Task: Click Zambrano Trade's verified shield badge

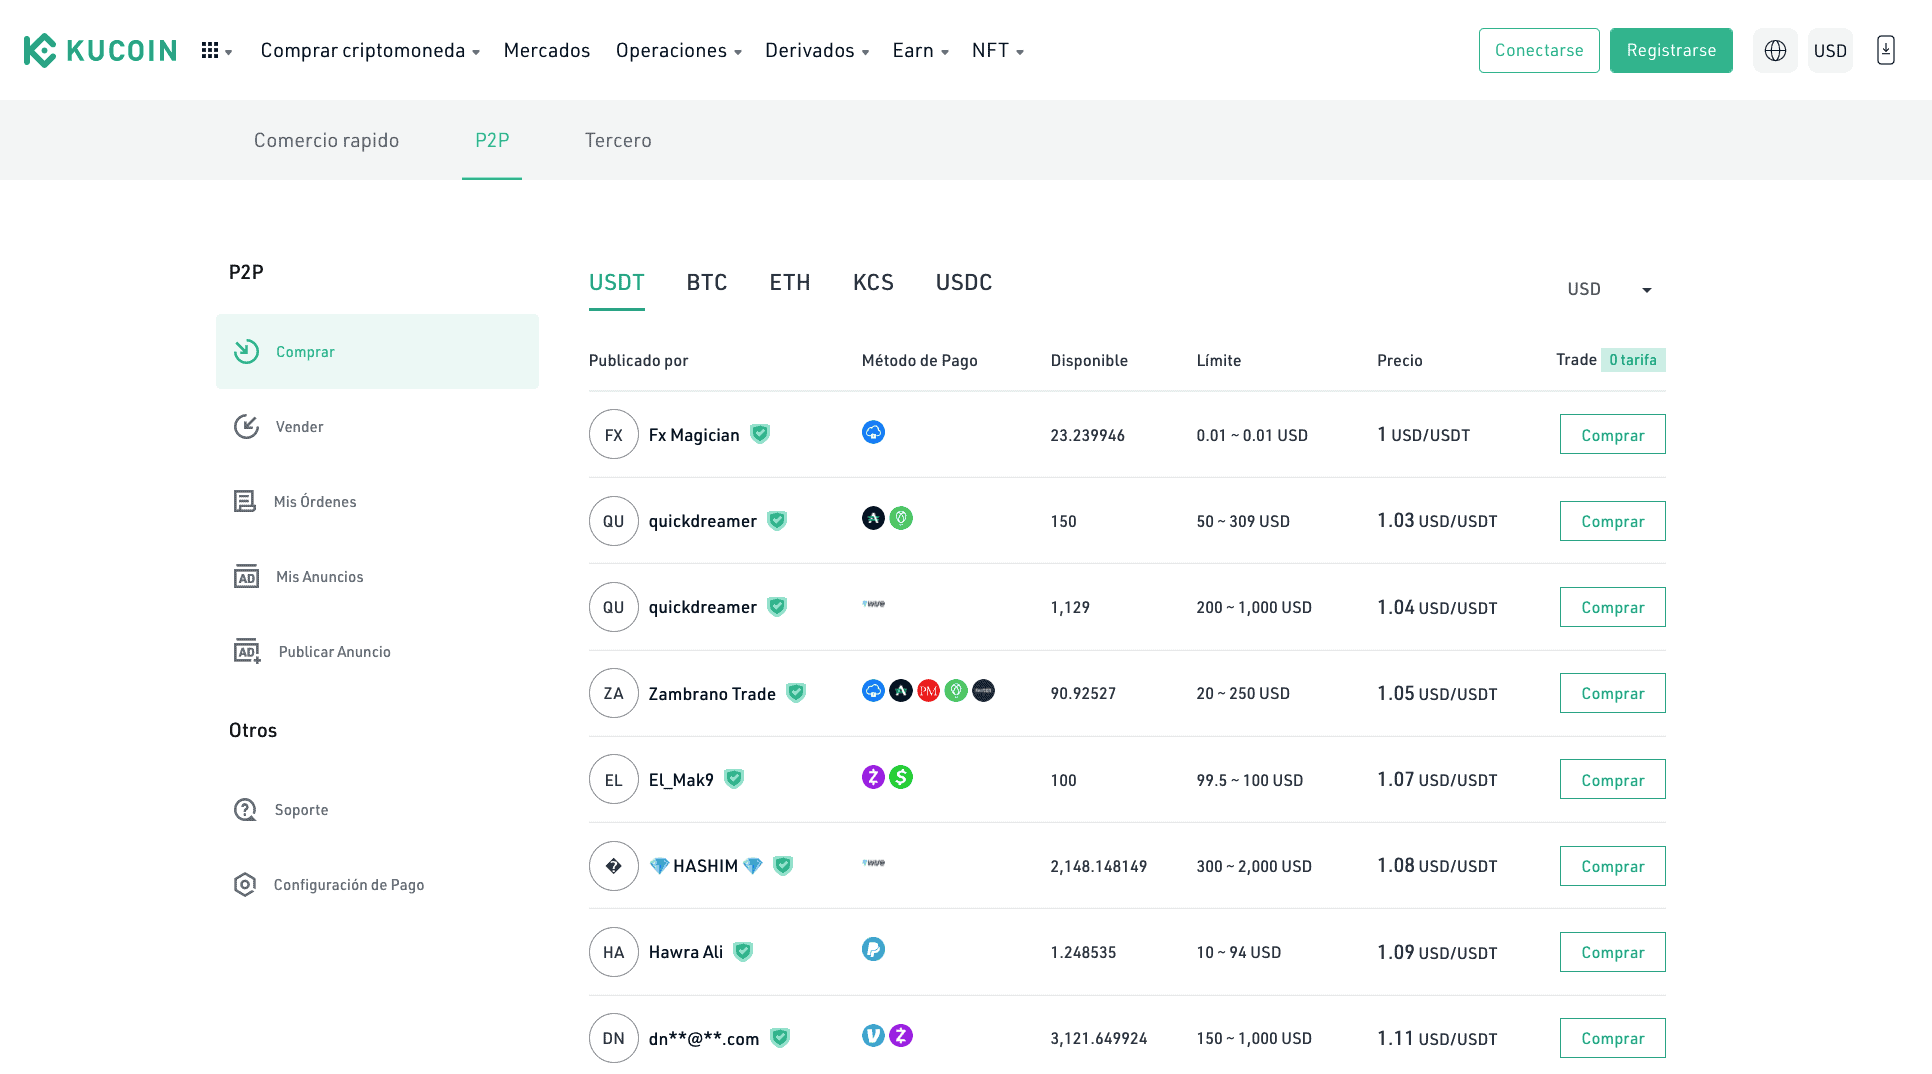Action: tap(796, 693)
